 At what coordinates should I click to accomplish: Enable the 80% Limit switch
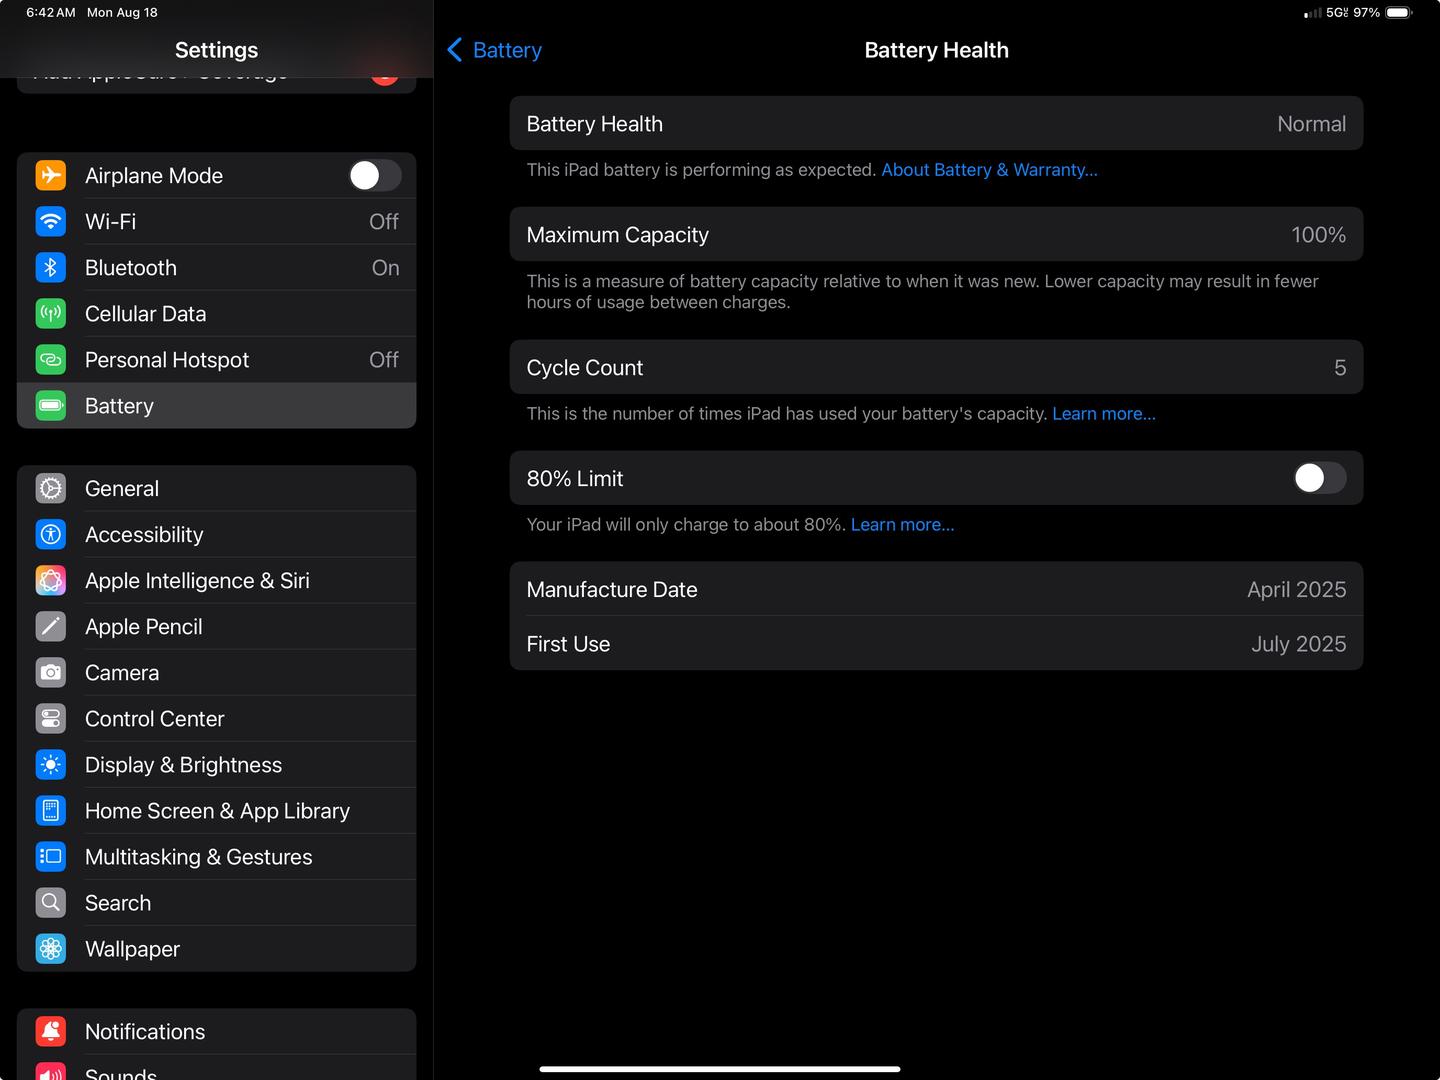pyautogui.click(x=1320, y=478)
